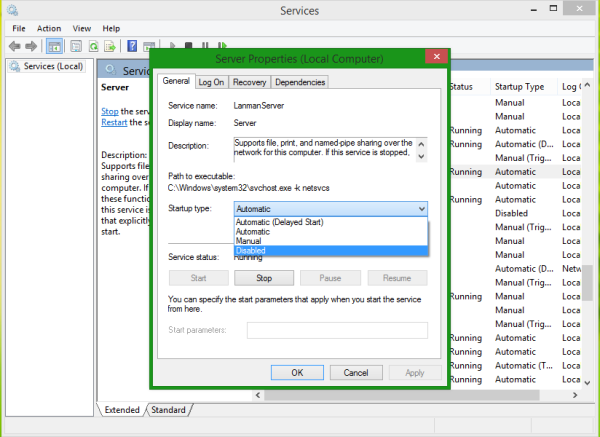Close the Server Properties dialog with red X
The image size is (600, 437).
click(x=437, y=57)
